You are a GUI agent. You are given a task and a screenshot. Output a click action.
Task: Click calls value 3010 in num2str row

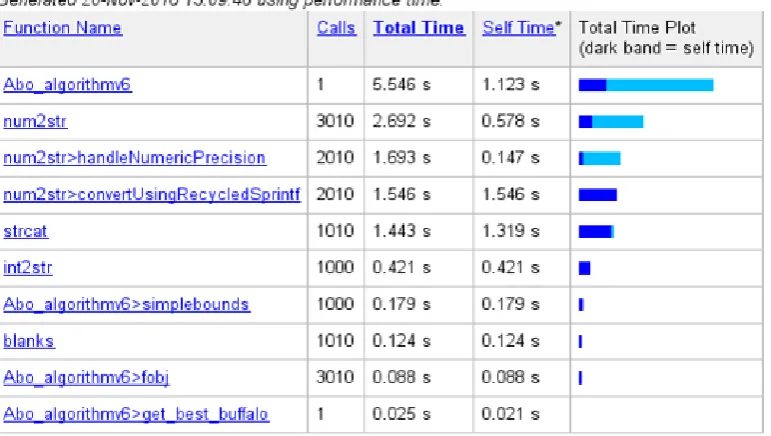click(x=335, y=121)
